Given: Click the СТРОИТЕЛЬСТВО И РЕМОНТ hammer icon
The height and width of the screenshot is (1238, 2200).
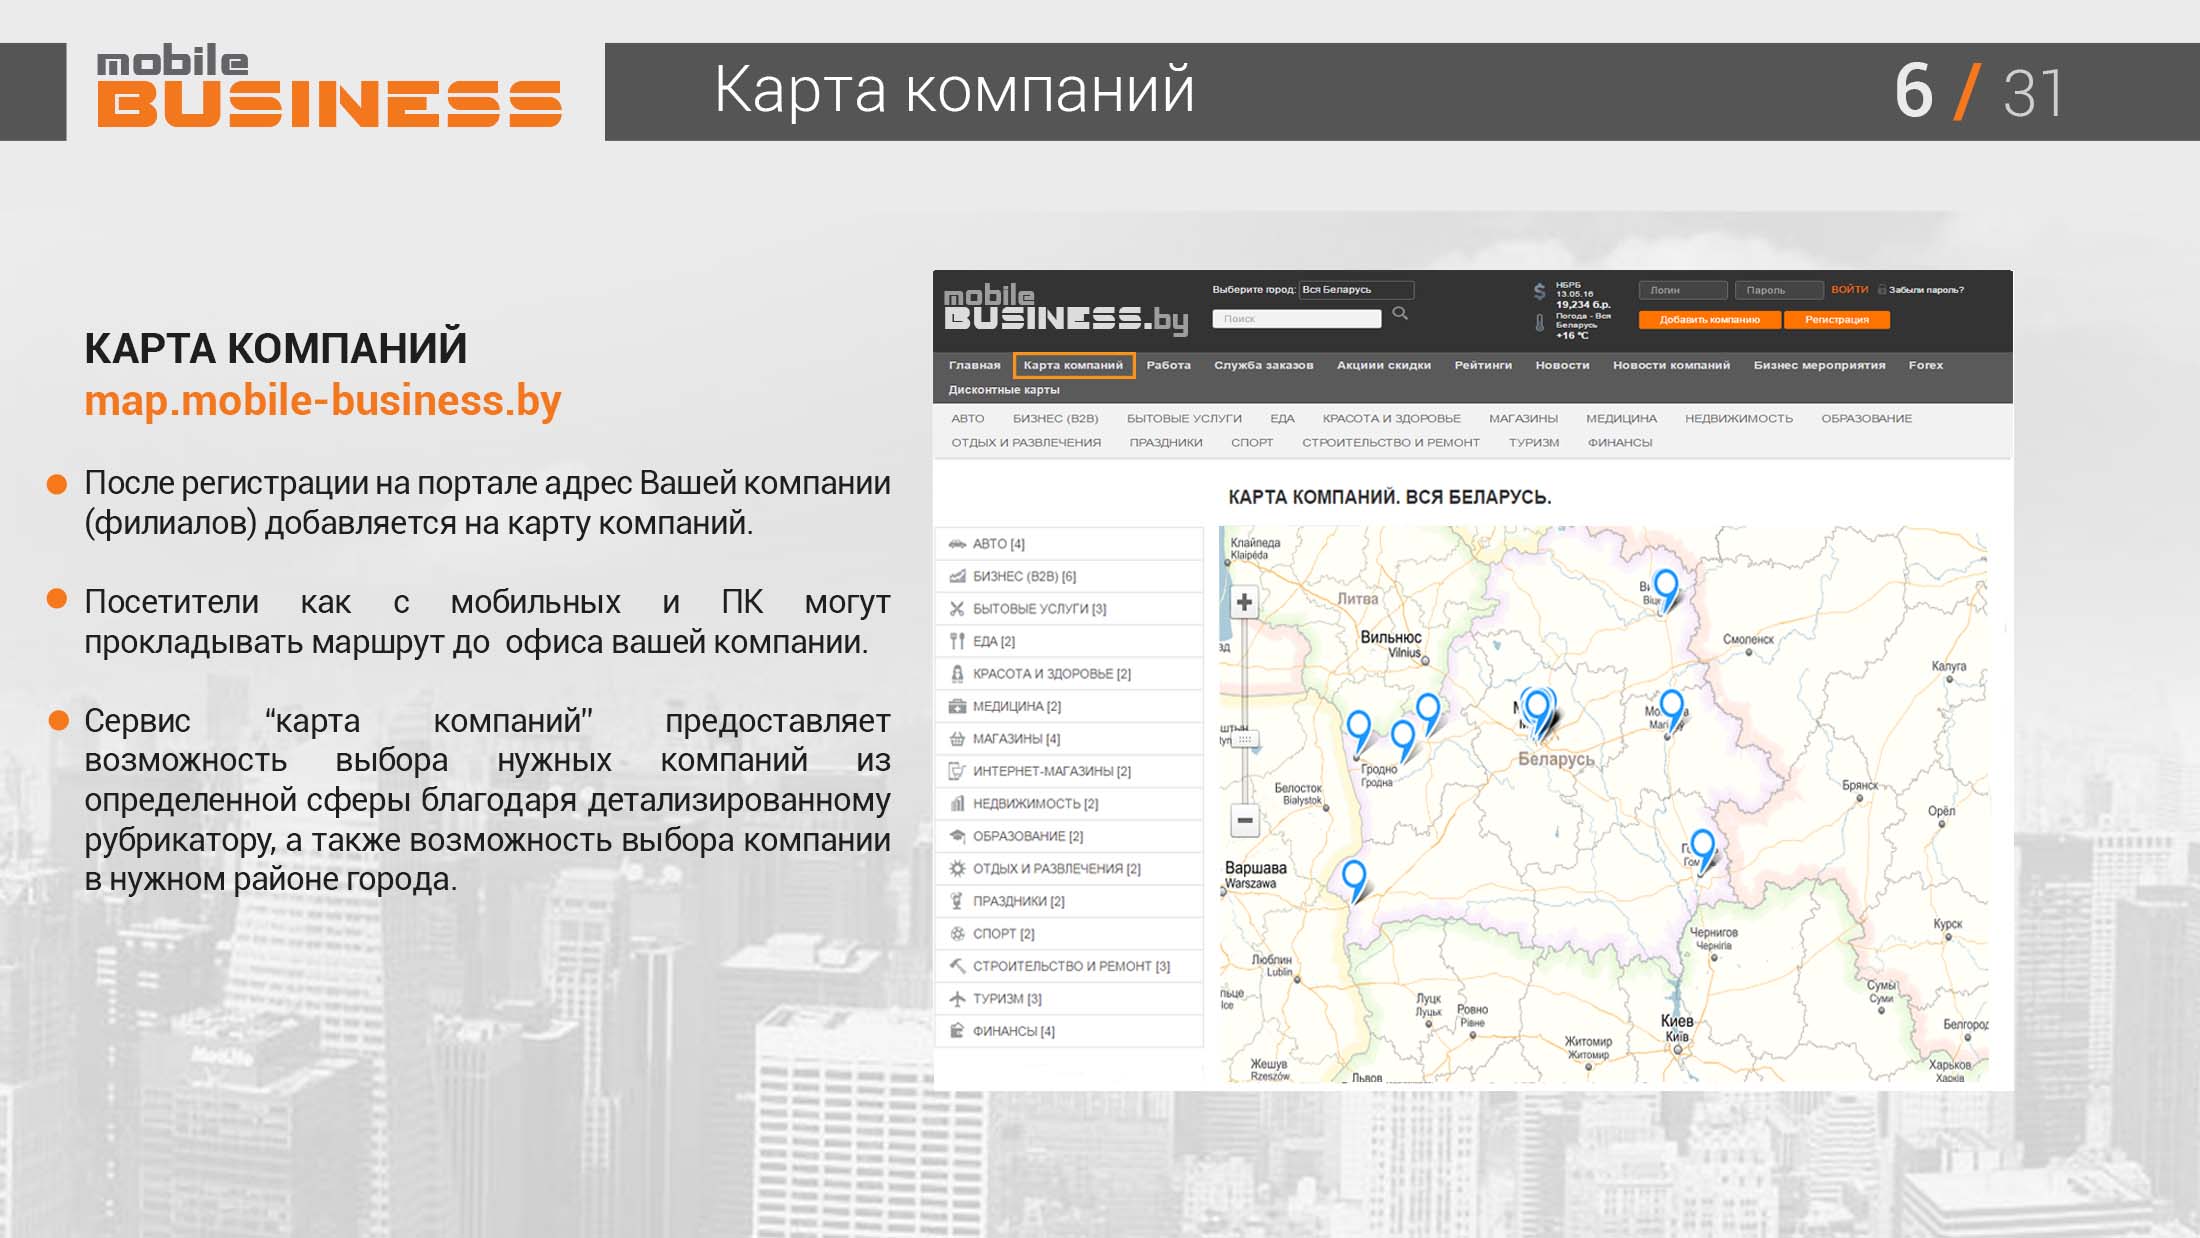Looking at the screenshot, I should point(957,966).
